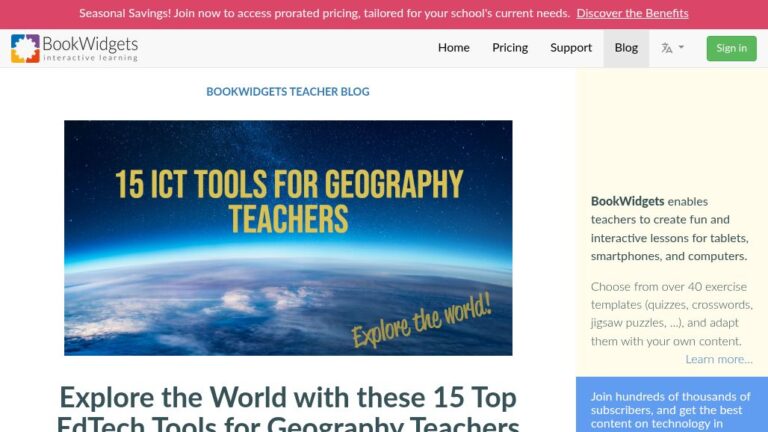Click the green Sign in button
The image size is (768, 432).
point(731,48)
